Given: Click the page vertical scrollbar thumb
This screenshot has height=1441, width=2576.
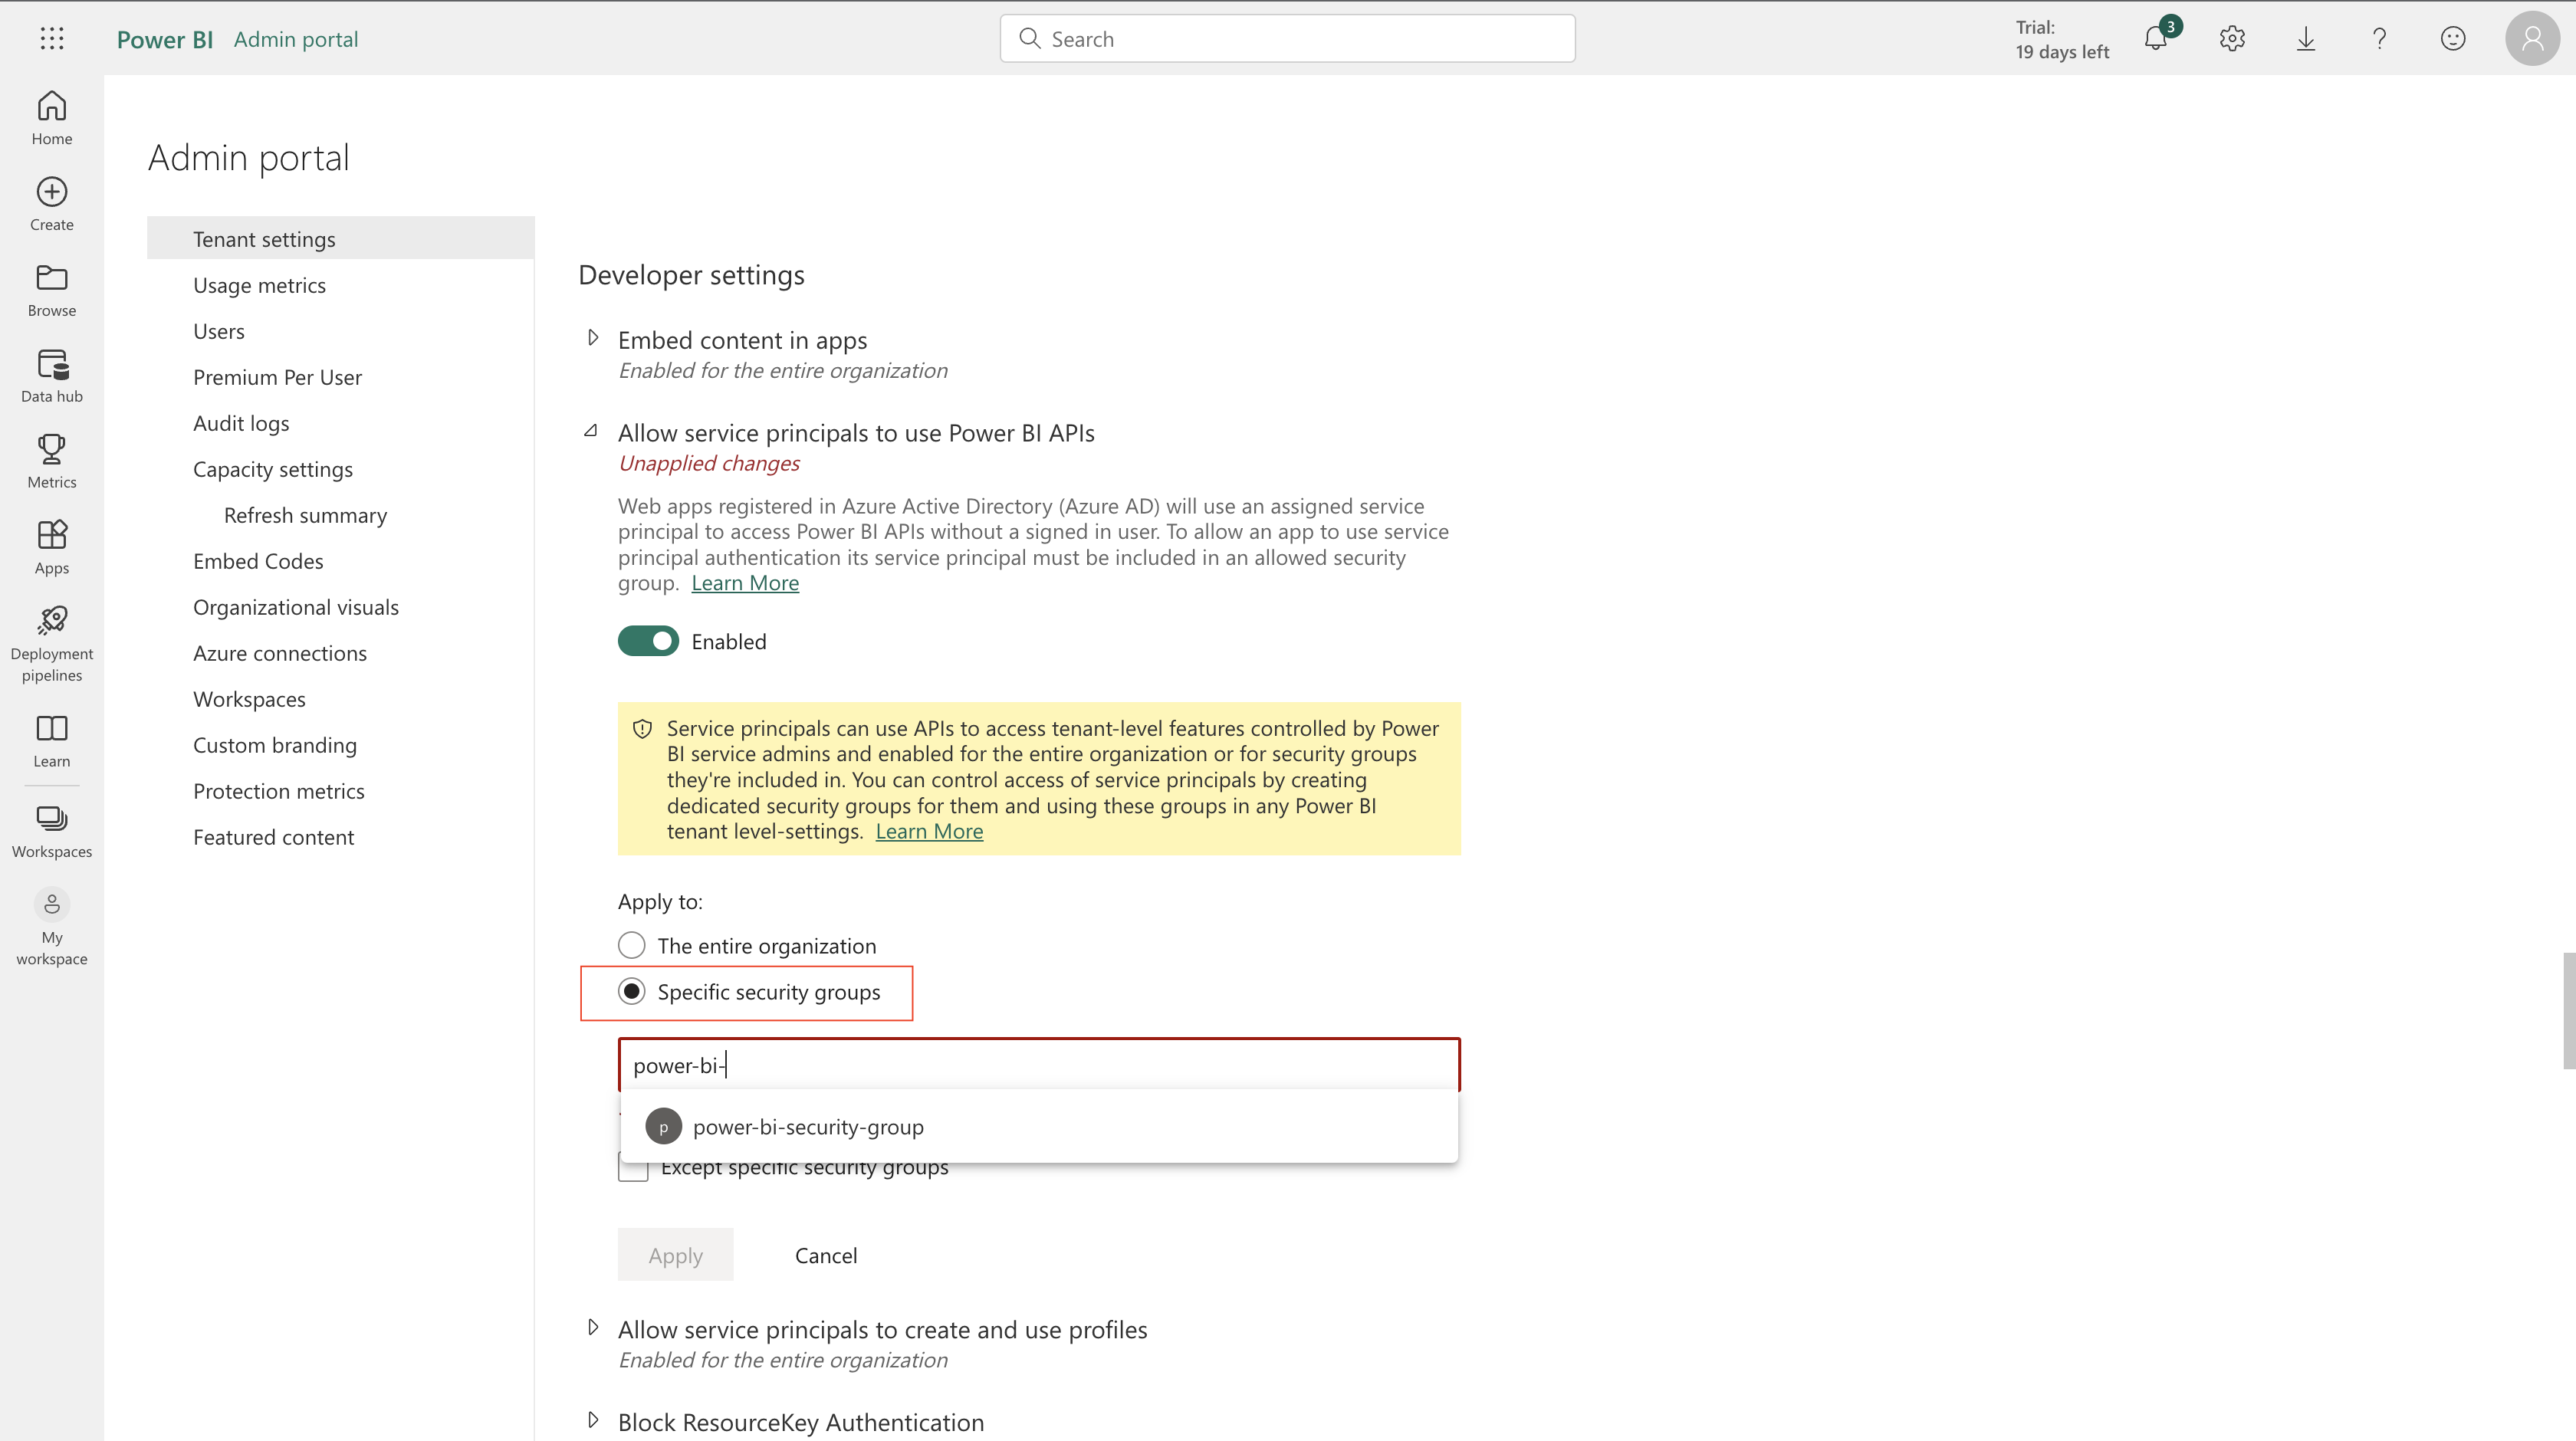Looking at the screenshot, I should (2569, 1010).
